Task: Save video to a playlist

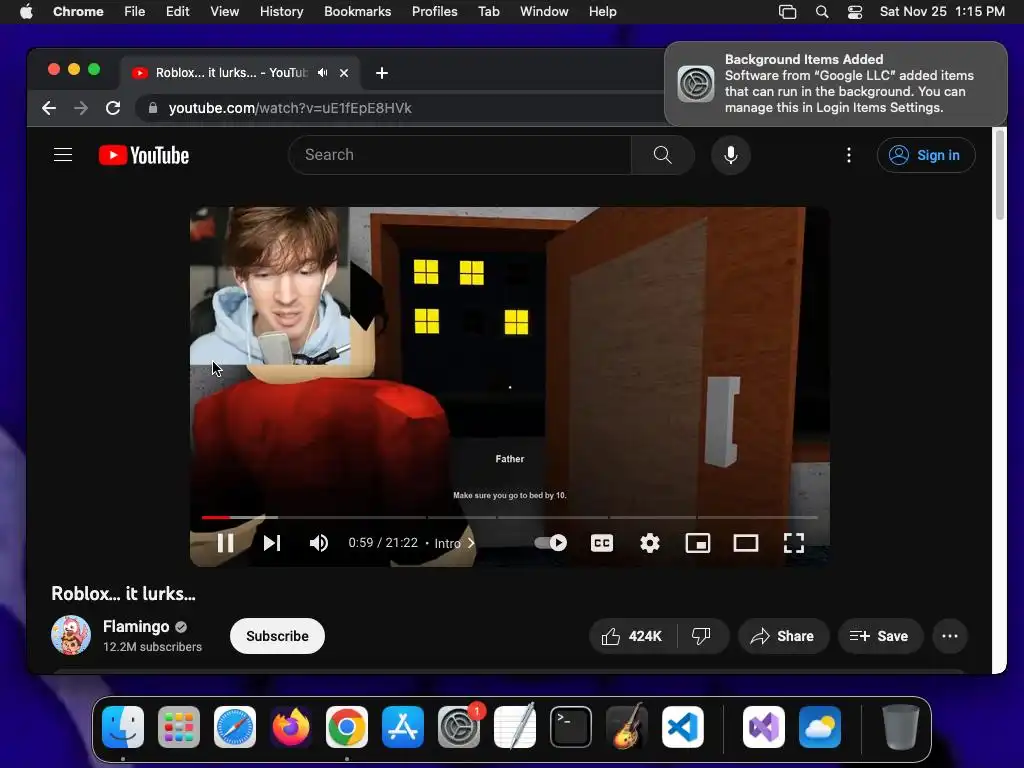Action: coord(880,636)
